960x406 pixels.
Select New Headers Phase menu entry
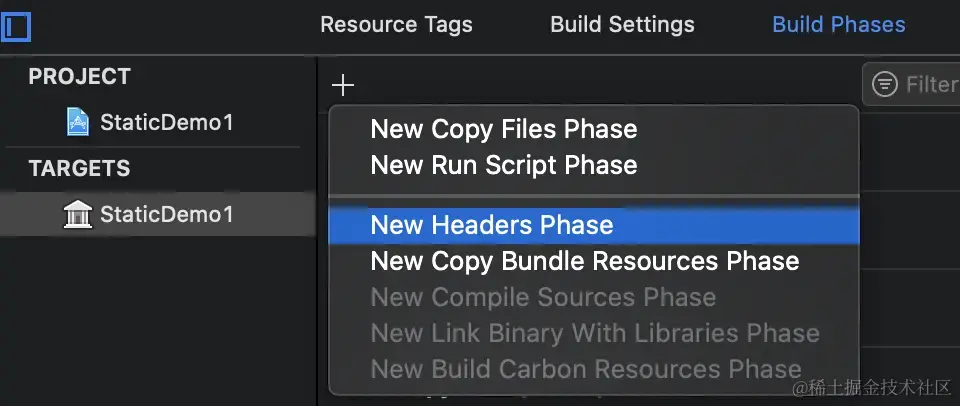tap(594, 225)
